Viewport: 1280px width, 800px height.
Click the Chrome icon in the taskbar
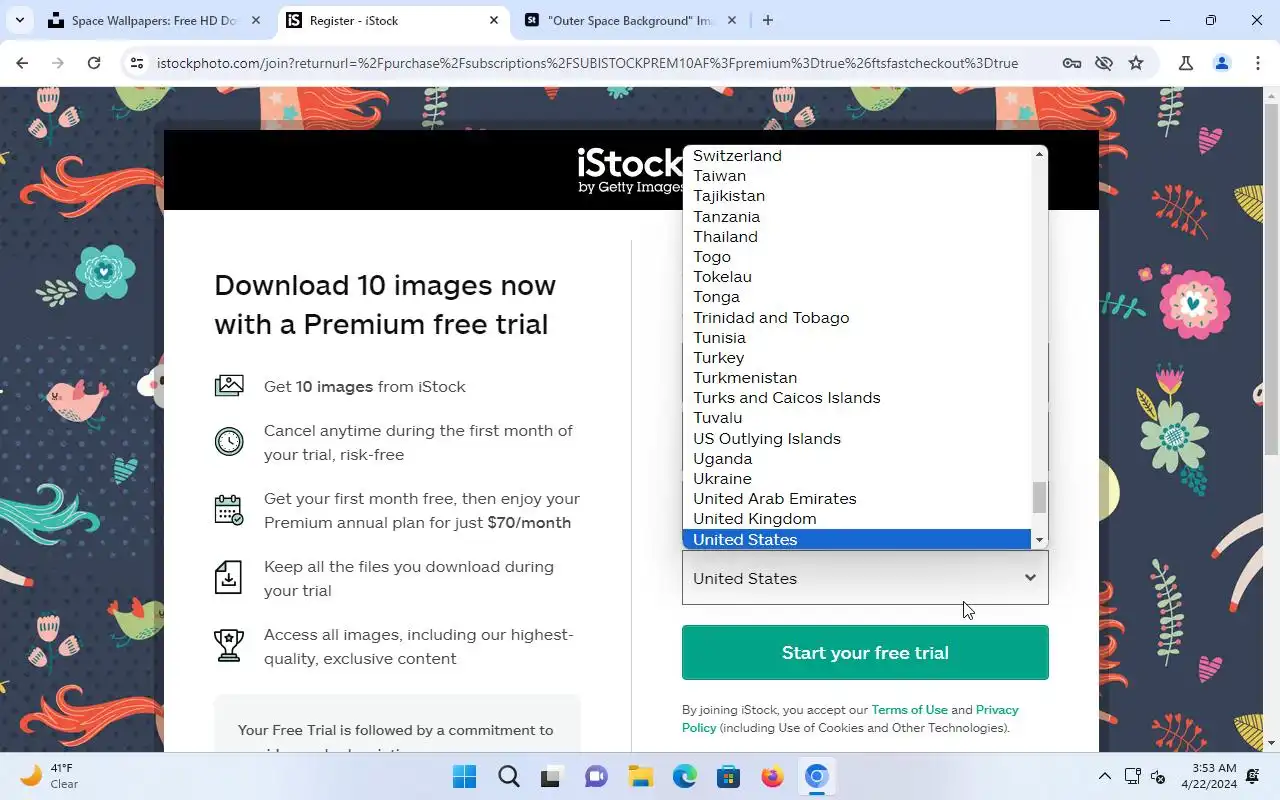click(817, 777)
